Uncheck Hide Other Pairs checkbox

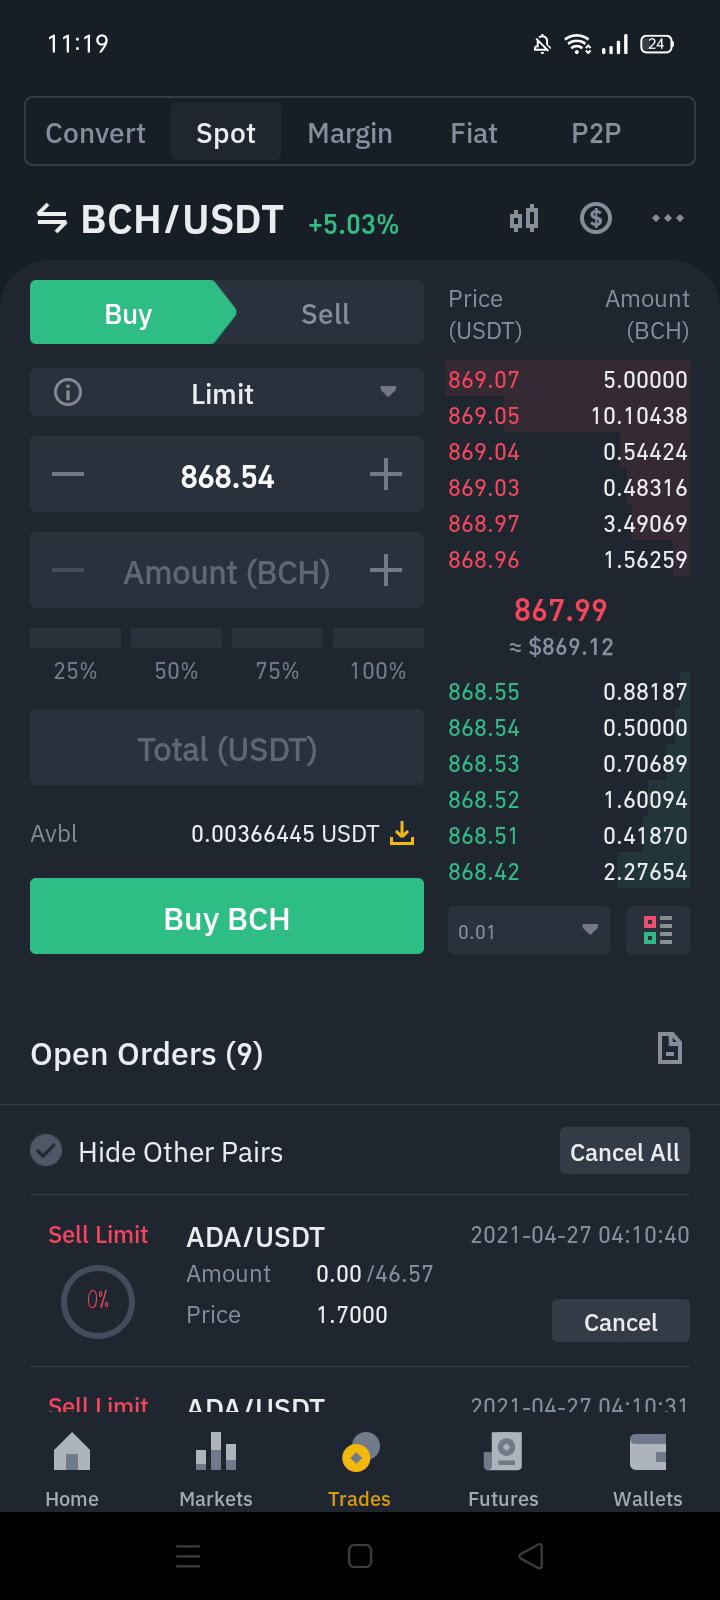click(46, 1151)
